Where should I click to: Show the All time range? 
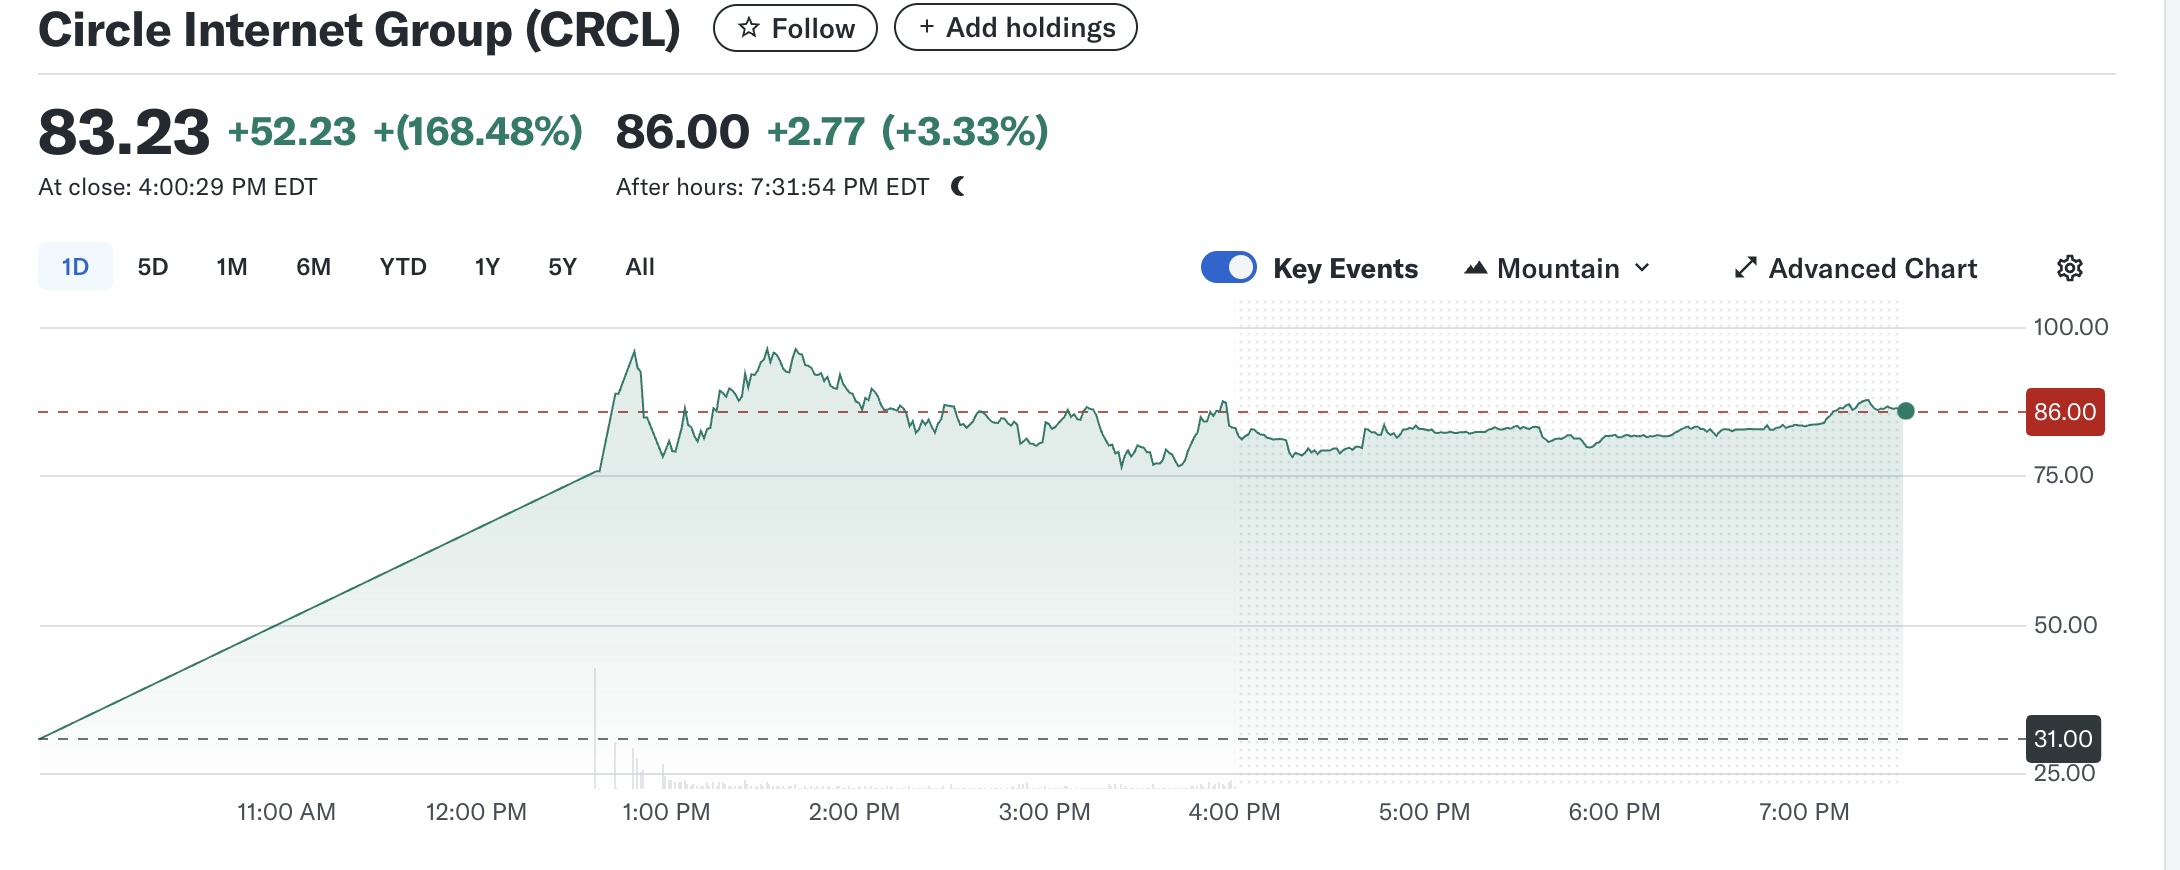(x=640, y=267)
